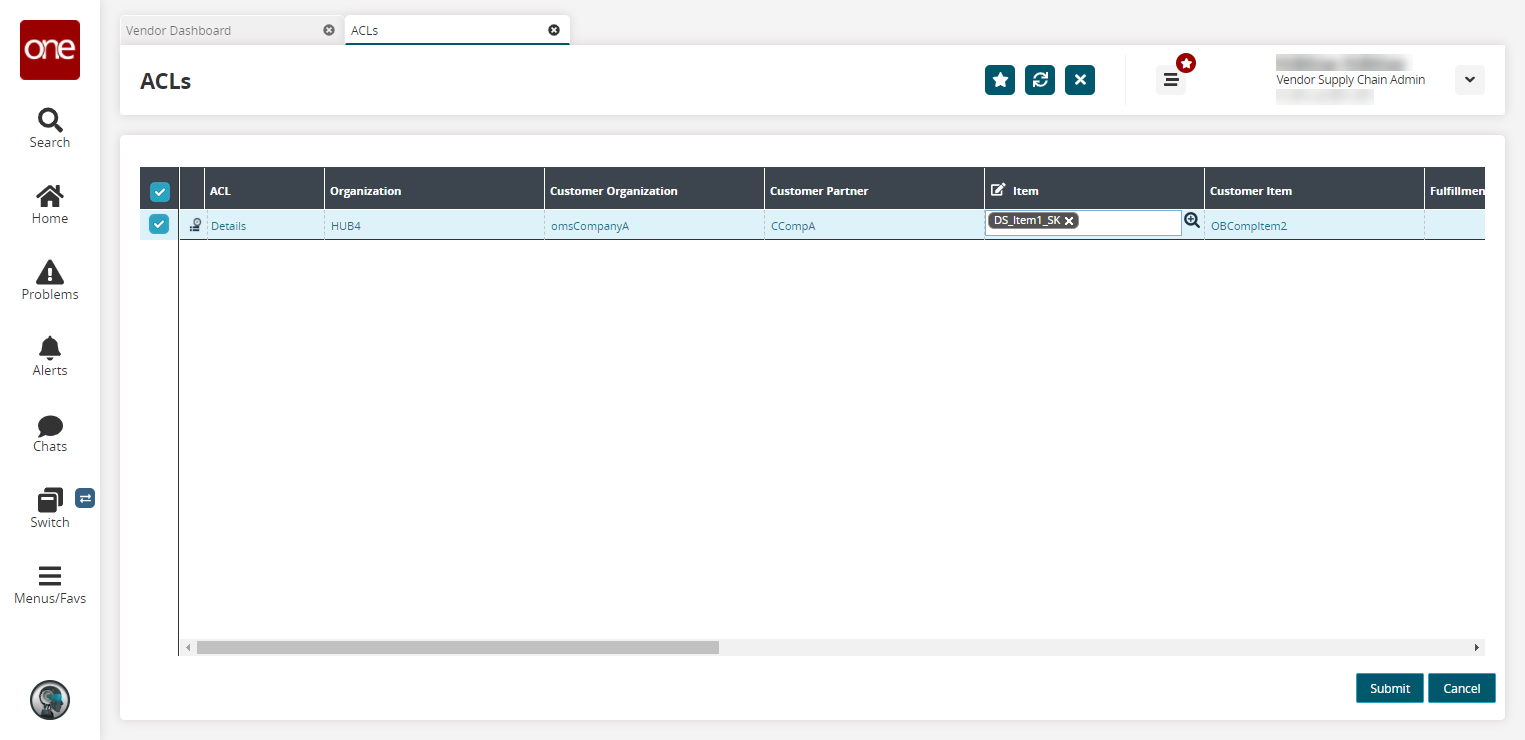The image size is (1525, 740).
Task: Click the ONE logo icon
Action: pos(50,50)
